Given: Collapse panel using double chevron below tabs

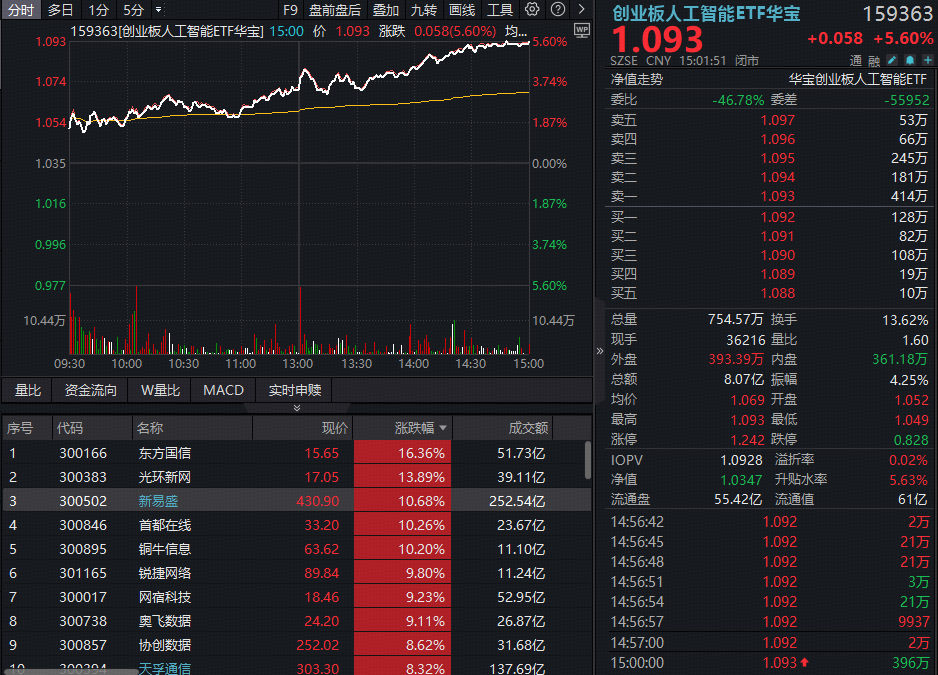Looking at the screenshot, I should (x=296, y=408).
